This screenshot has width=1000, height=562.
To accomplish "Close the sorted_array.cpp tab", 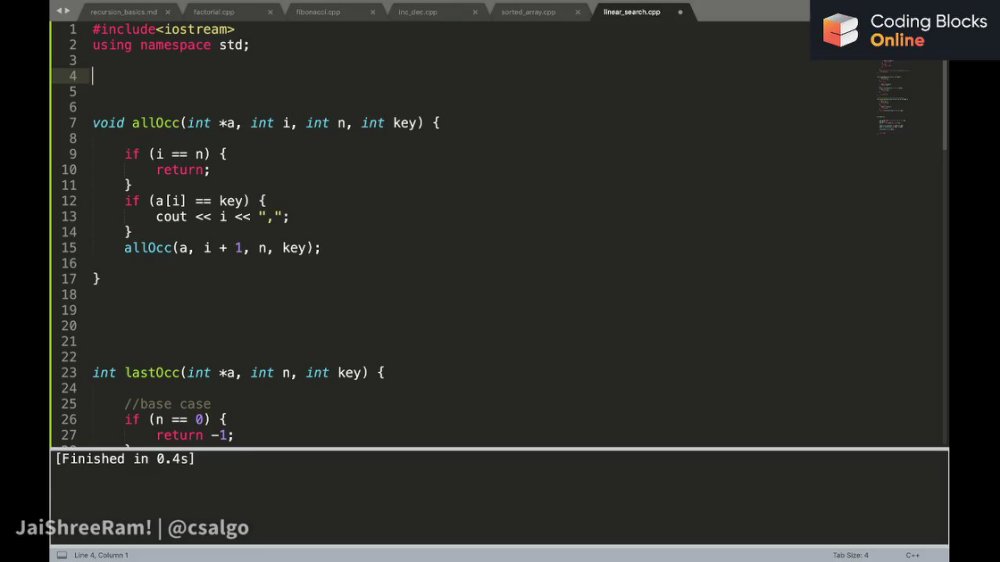I will [x=578, y=12].
